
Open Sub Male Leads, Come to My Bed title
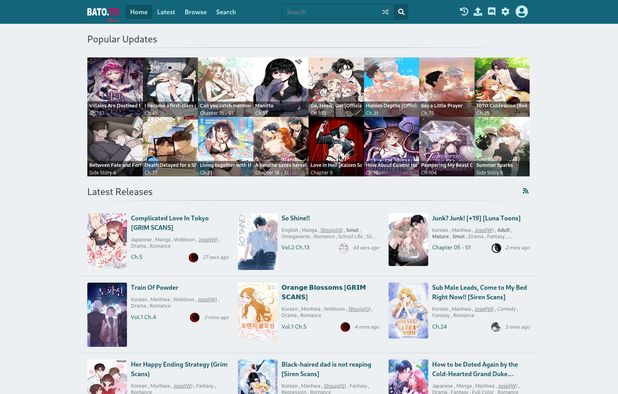[479, 292]
